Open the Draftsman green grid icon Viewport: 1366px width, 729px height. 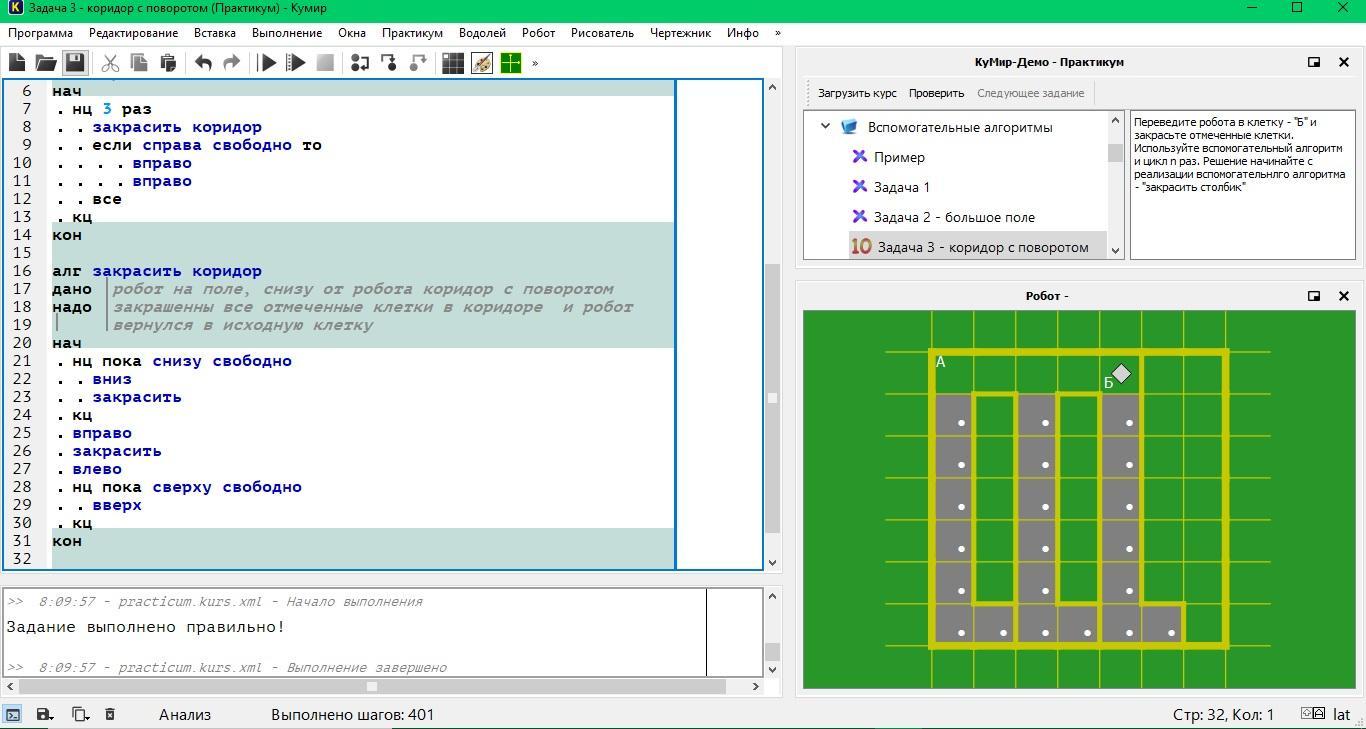tap(511, 63)
